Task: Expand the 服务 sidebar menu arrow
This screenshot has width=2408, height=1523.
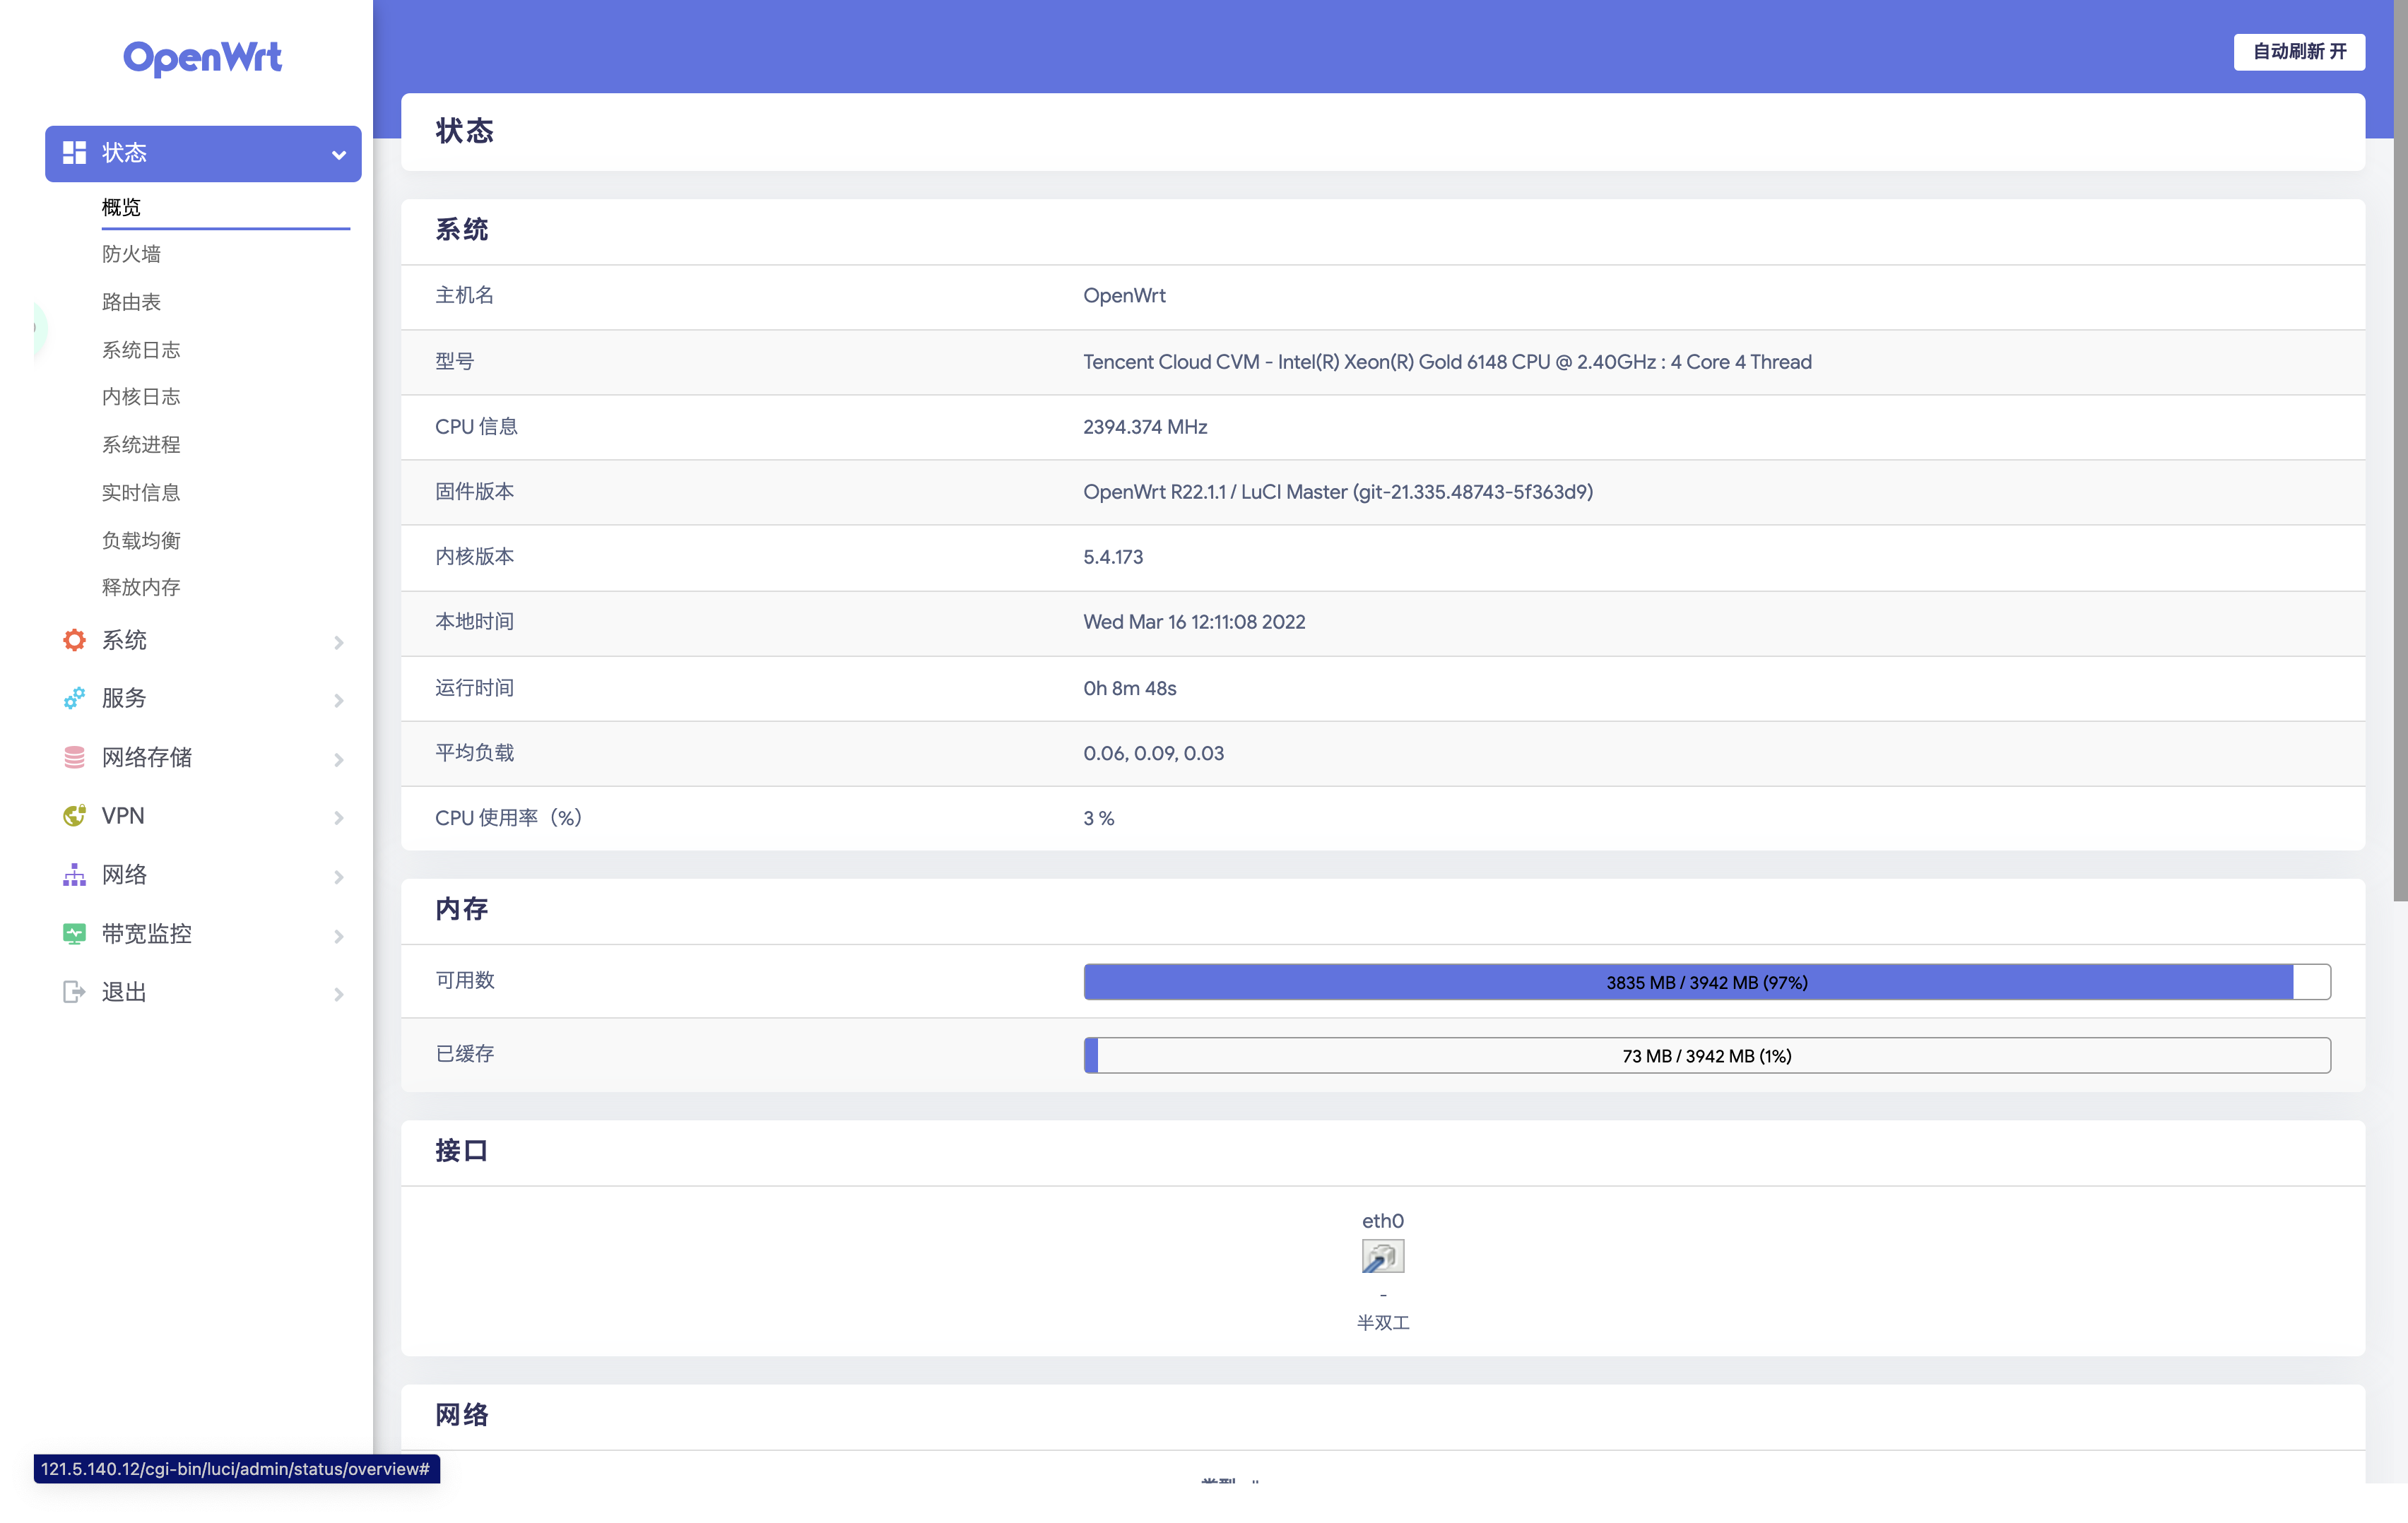Action: pyautogui.click(x=339, y=700)
